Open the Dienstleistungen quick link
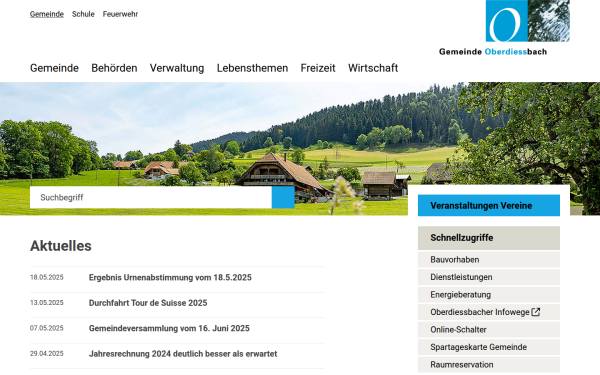This screenshot has width=600, height=375. [x=489, y=277]
